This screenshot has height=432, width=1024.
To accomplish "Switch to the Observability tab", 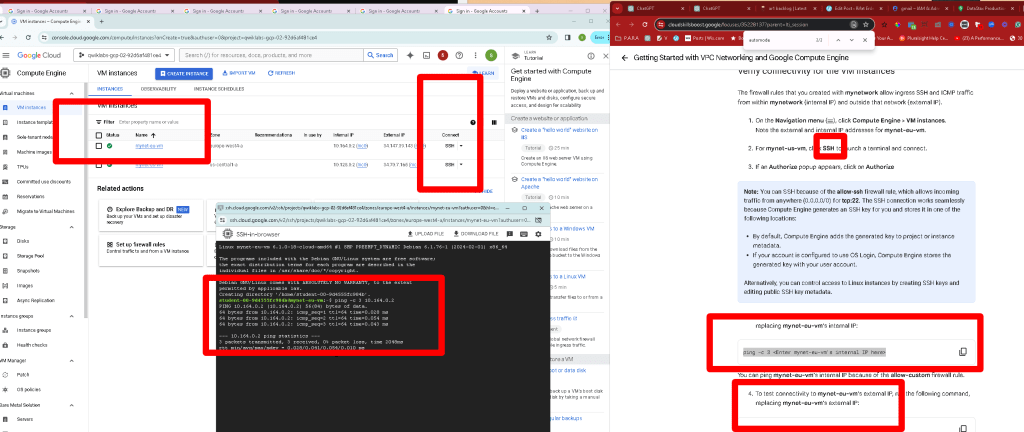I will 159,89.
